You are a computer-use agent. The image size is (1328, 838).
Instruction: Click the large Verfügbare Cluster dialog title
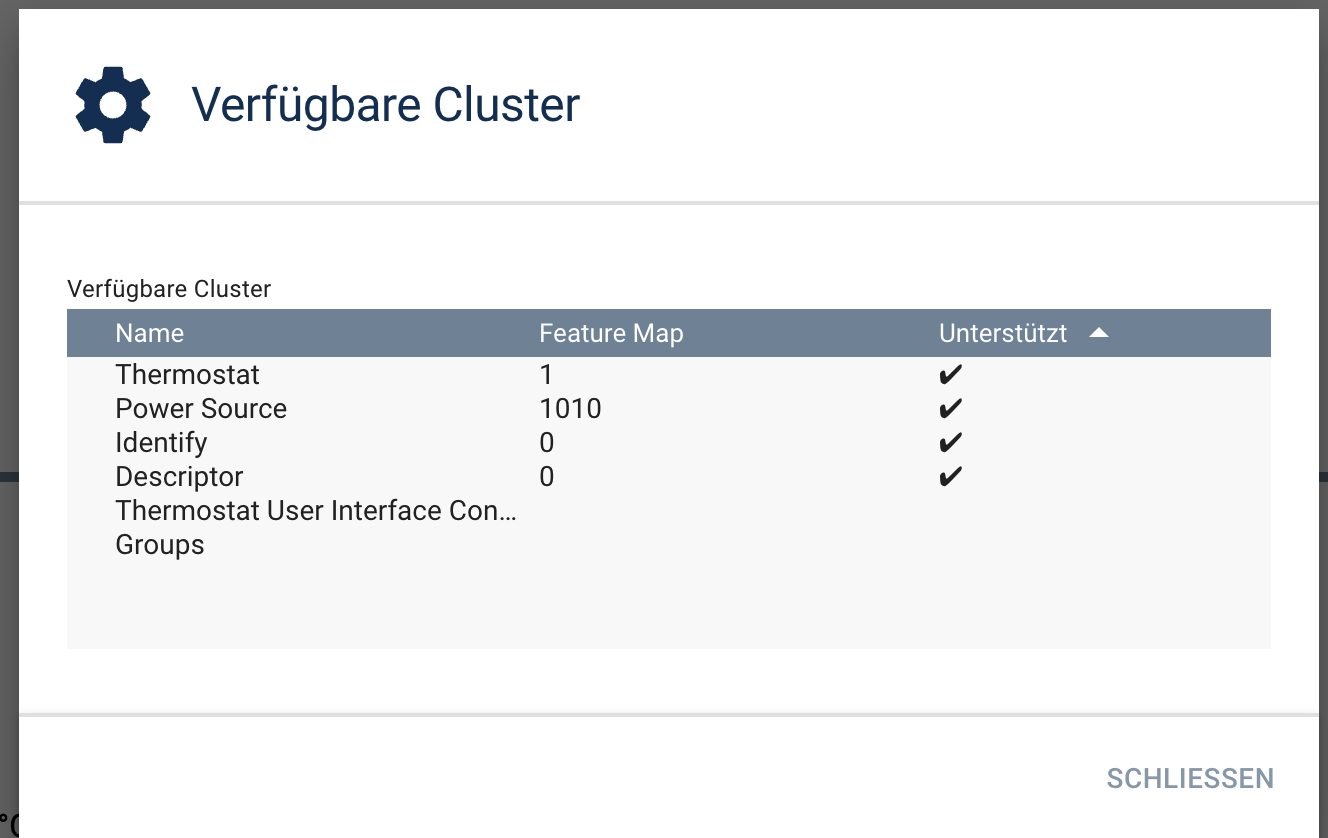click(x=385, y=105)
